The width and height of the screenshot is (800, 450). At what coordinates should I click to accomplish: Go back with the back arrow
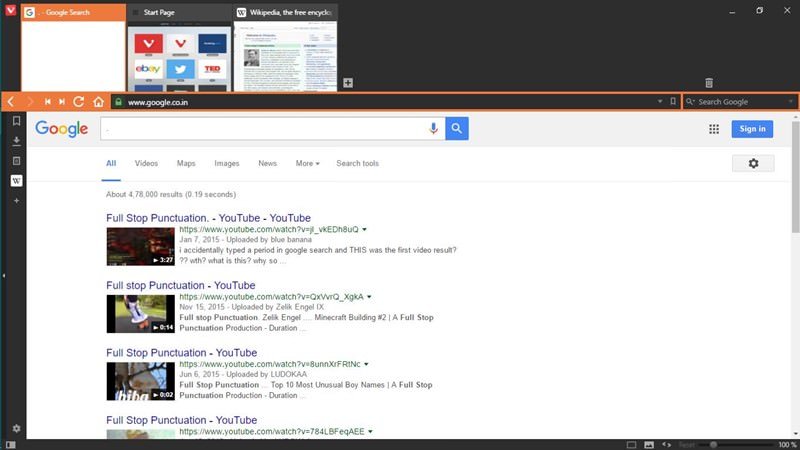11,102
